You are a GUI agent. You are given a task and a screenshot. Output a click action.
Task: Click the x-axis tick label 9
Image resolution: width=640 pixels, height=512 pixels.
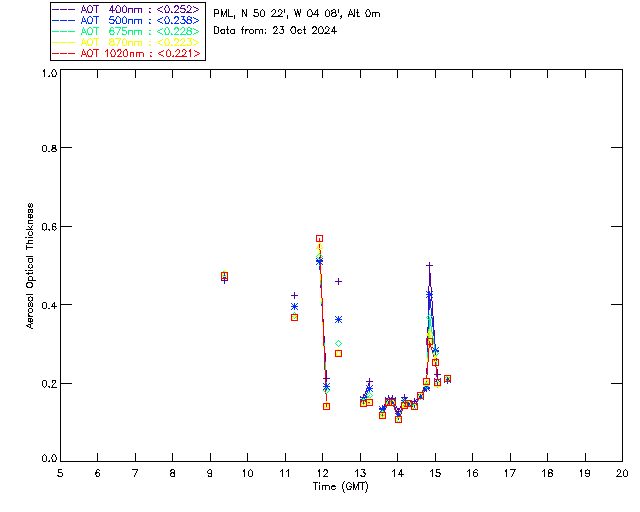pos(210,473)
